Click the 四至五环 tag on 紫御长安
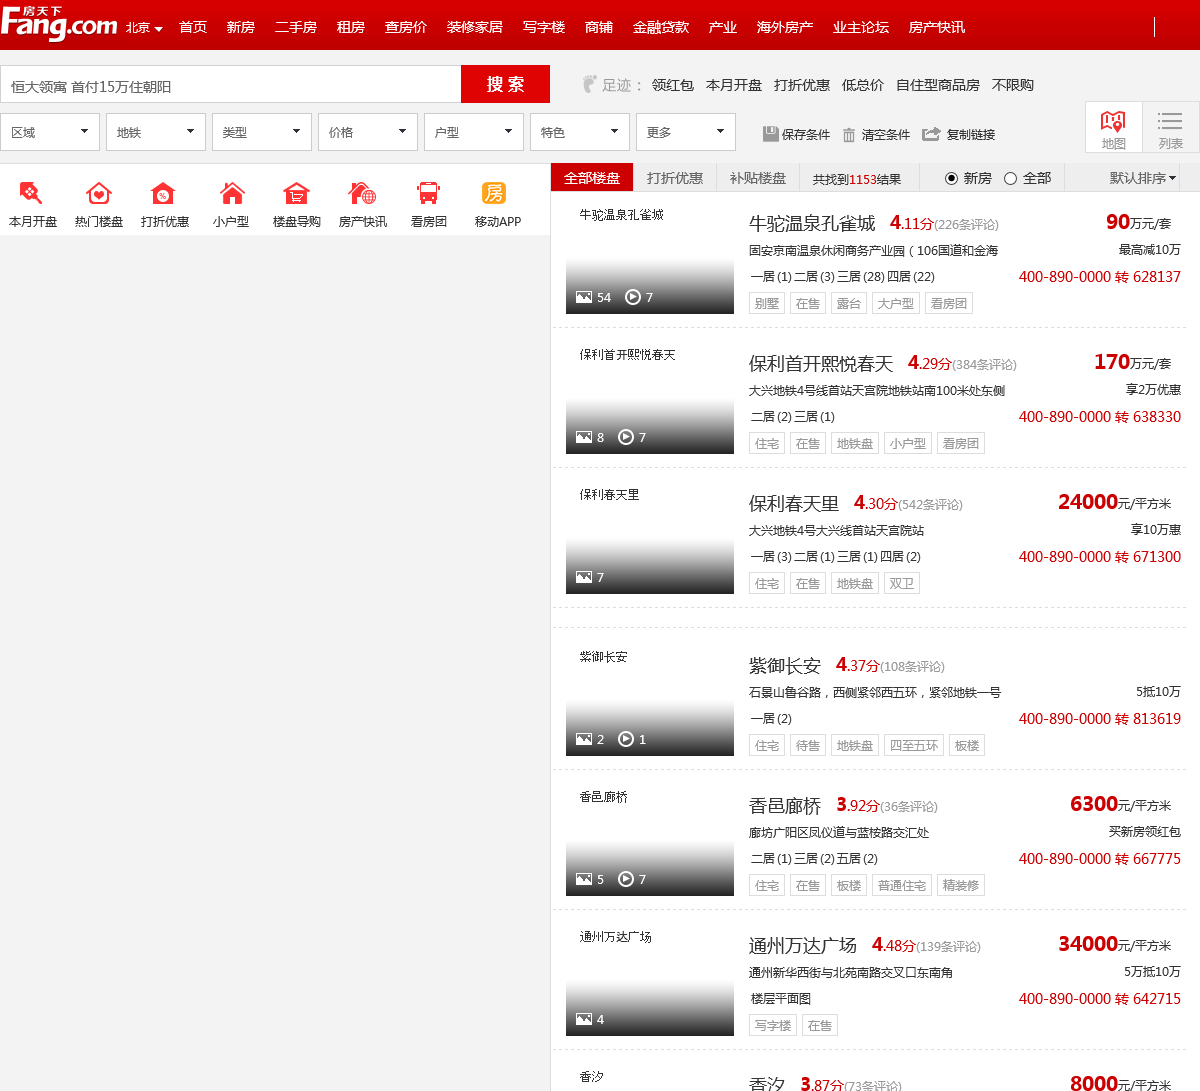Viewport: 1200px width, 1091px height. tap(914, 745)
